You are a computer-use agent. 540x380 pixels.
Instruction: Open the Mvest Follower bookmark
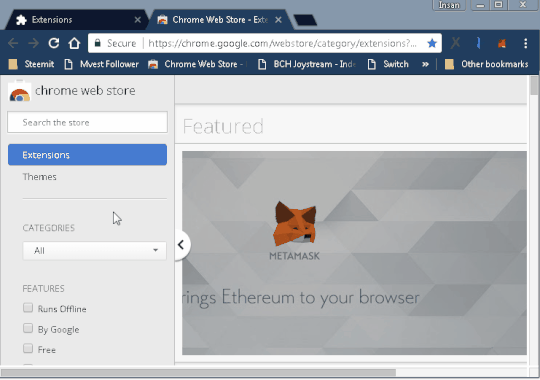102,64
